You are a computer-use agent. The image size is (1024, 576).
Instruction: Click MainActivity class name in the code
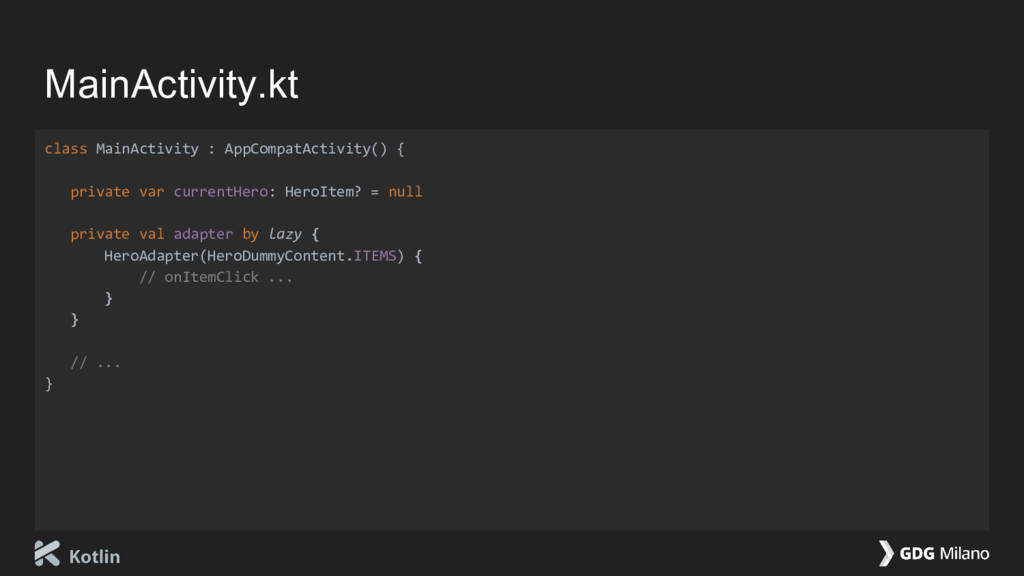pos(147,149)
